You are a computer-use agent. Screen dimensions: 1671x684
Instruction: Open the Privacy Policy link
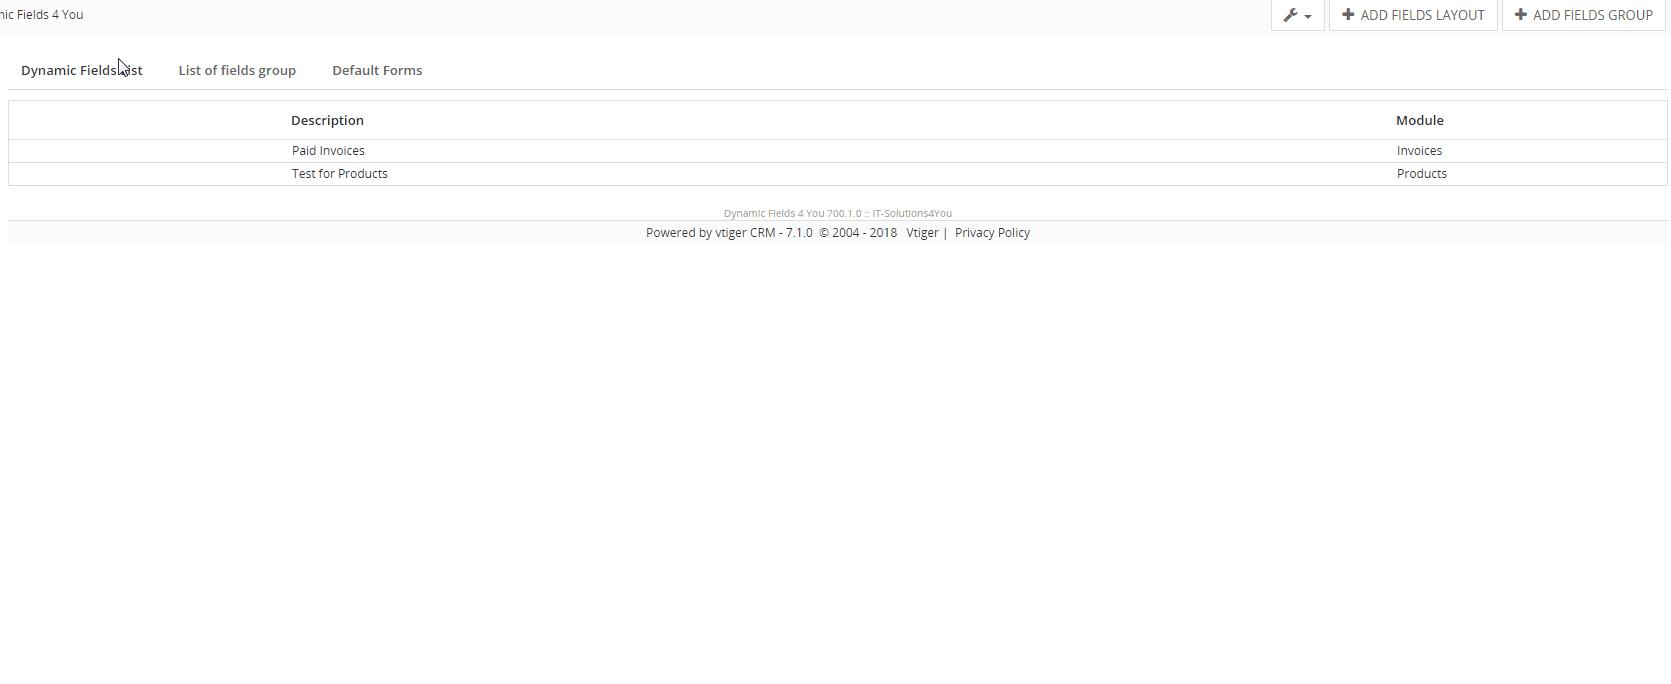(992, 233)
